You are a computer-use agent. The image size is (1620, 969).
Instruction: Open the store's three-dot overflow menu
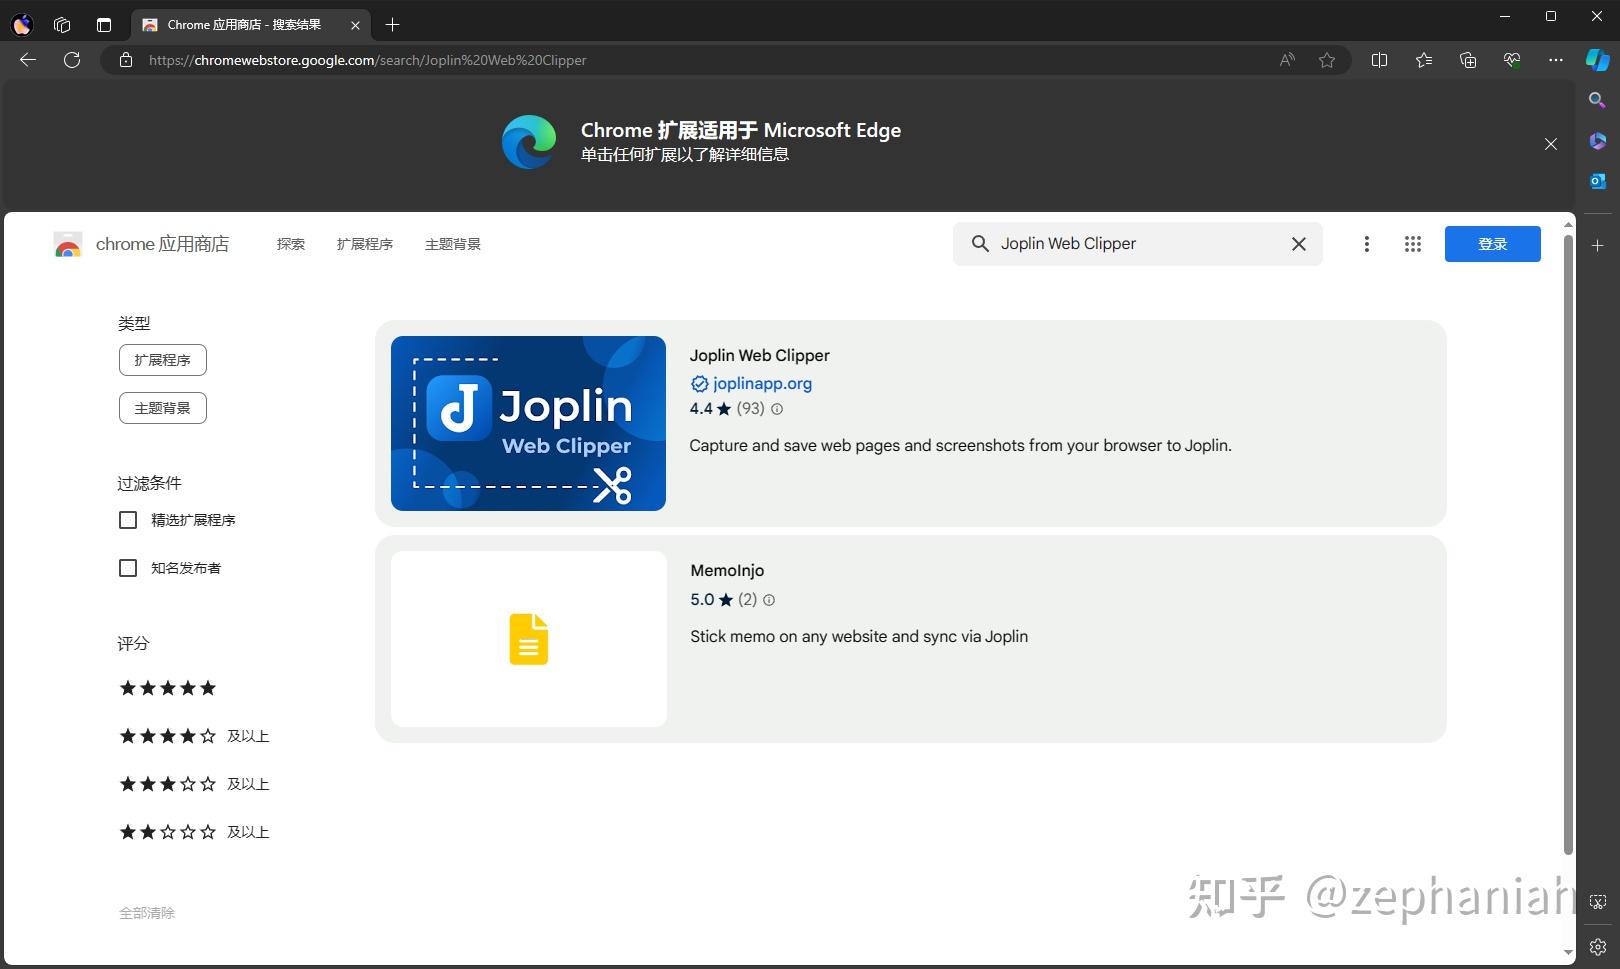point(1366,243)
